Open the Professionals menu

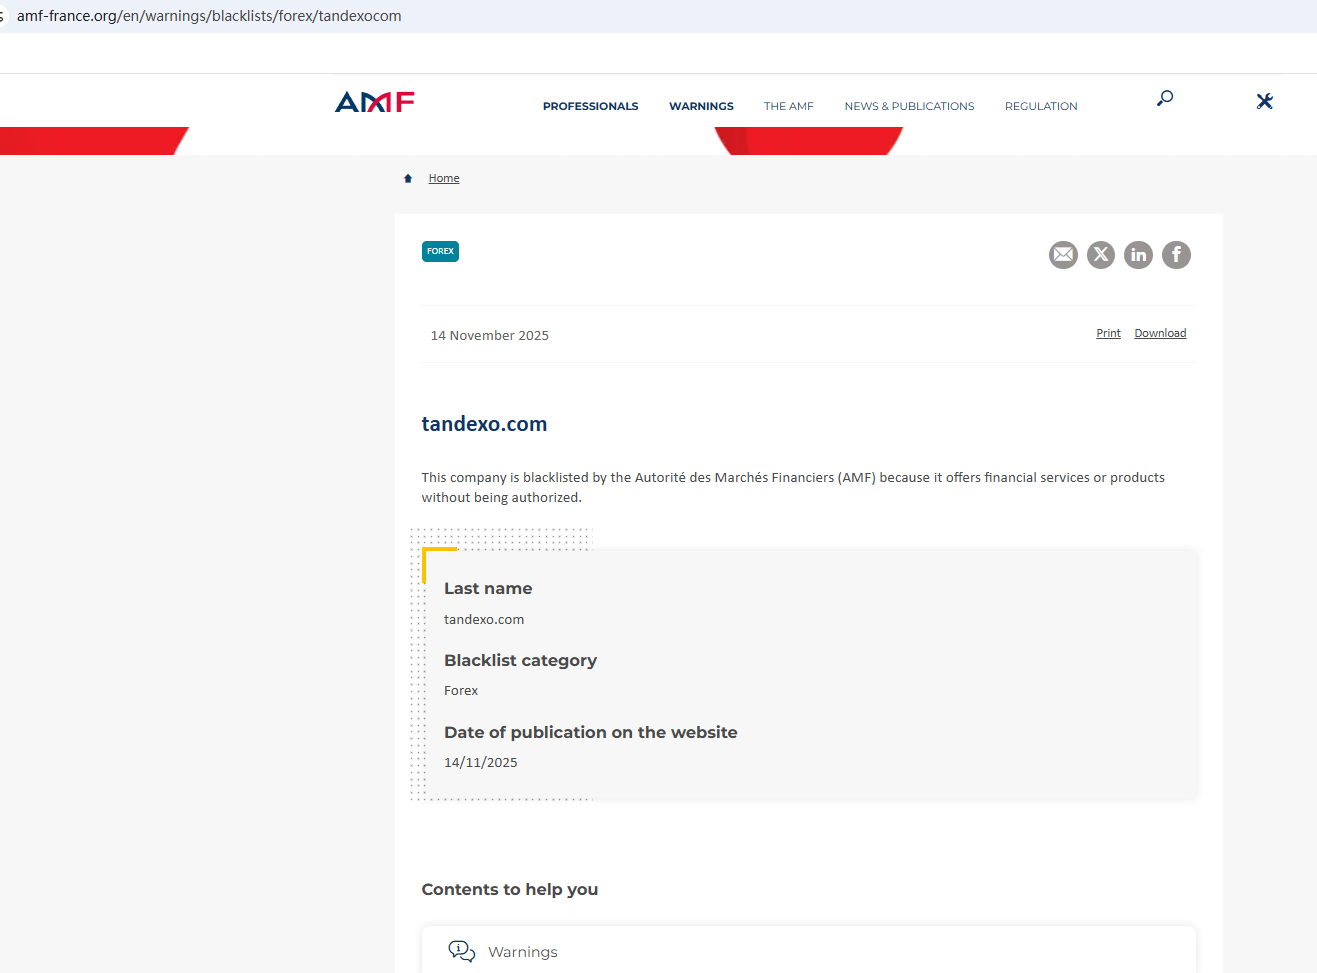590,106
